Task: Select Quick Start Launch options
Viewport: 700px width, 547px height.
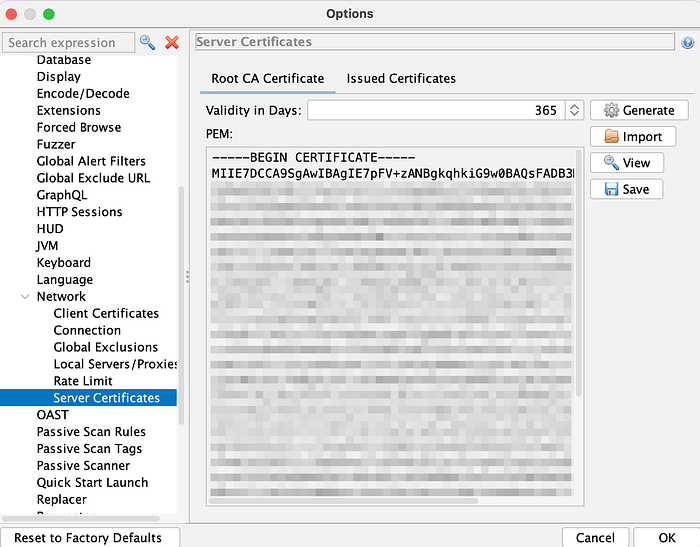Action: [x=92, y=483]
